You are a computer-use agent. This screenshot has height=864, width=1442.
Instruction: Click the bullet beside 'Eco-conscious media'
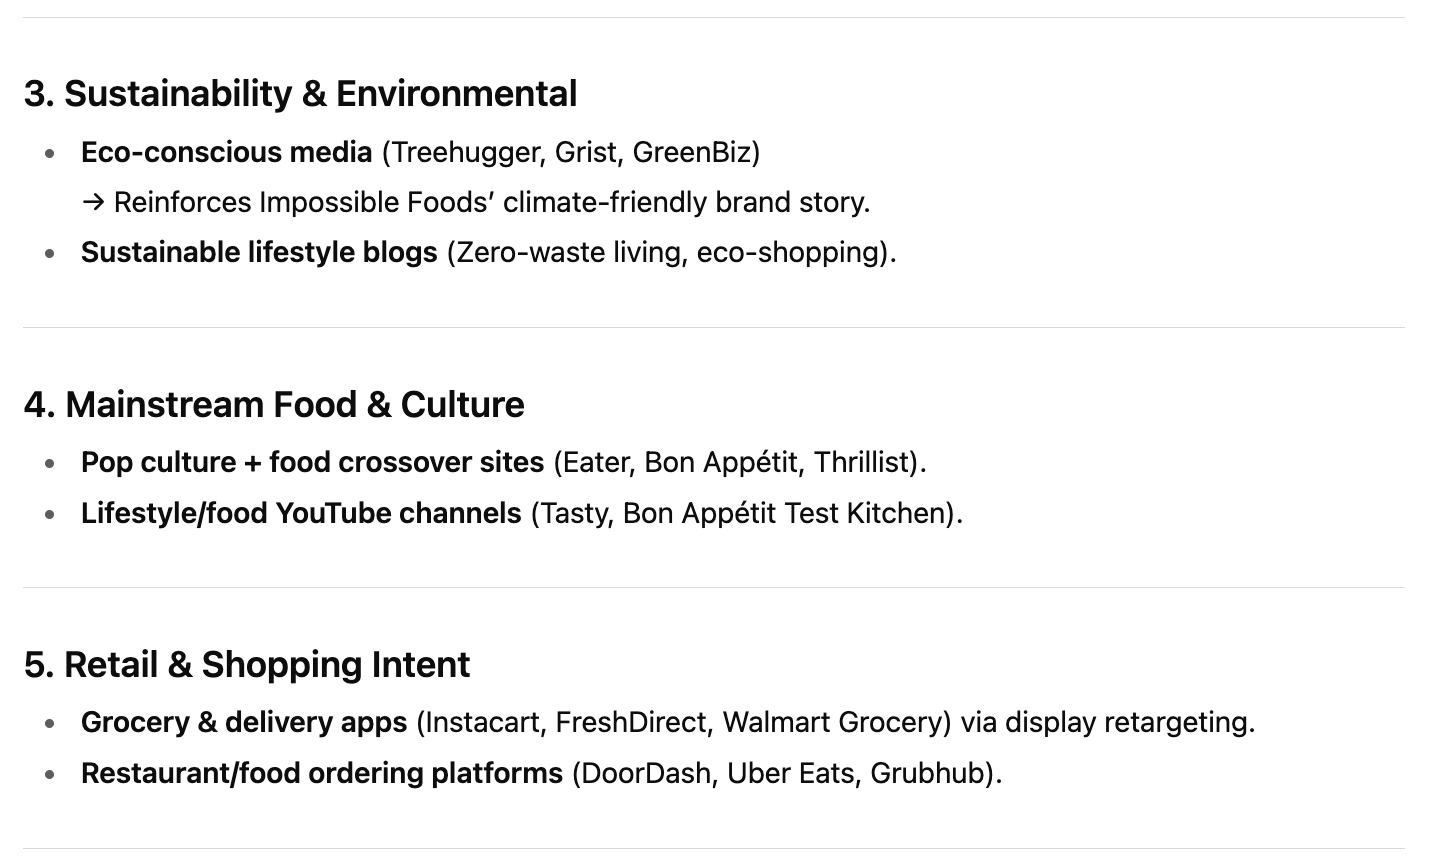(x=49, y=154)
